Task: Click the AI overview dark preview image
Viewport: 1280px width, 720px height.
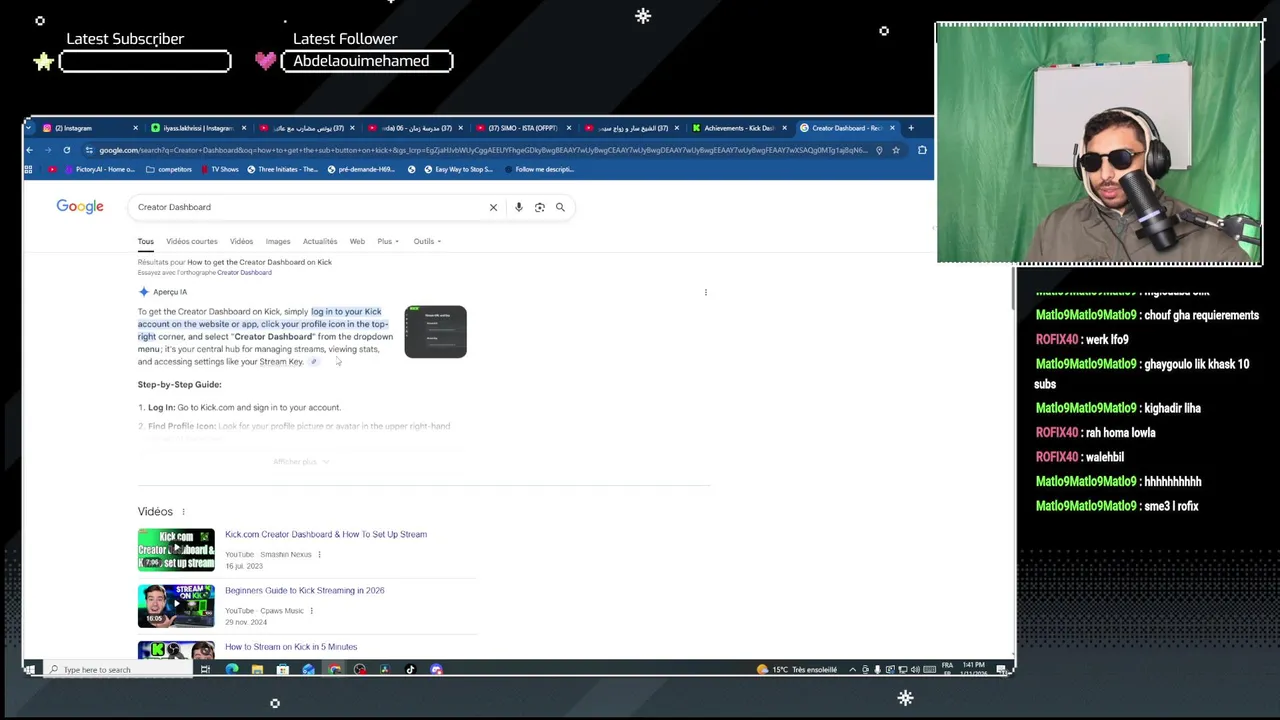Action: pyautogui.click(x=435, y=331)
